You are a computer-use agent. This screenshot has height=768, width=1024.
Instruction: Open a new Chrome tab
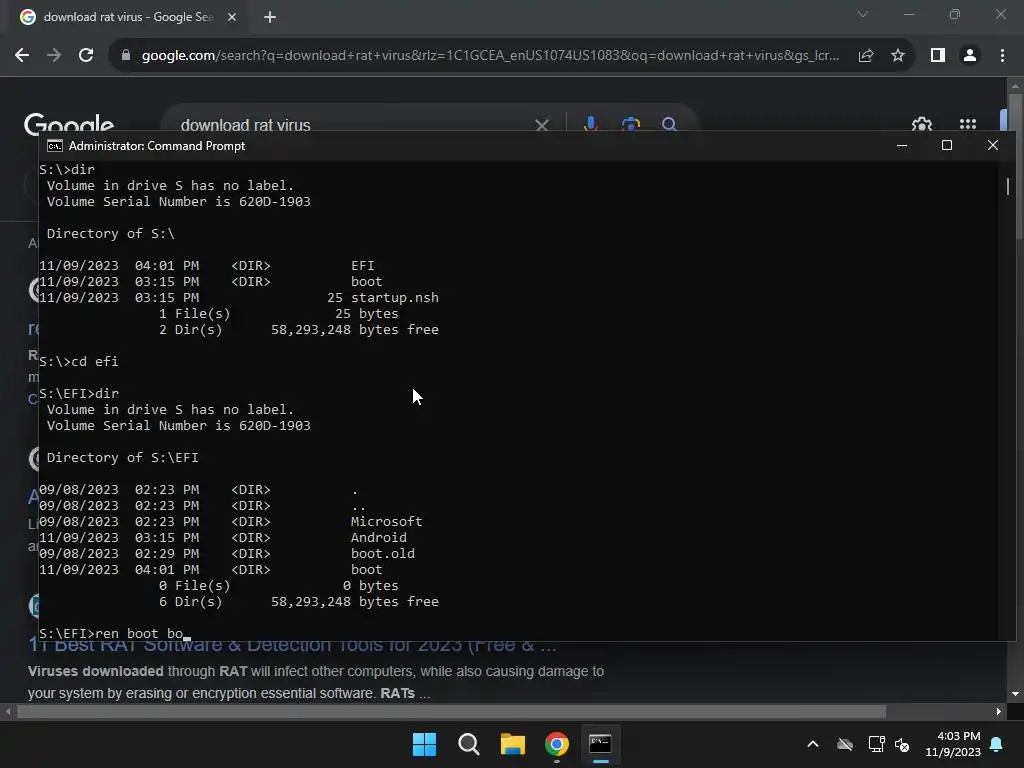click(270, 17)
